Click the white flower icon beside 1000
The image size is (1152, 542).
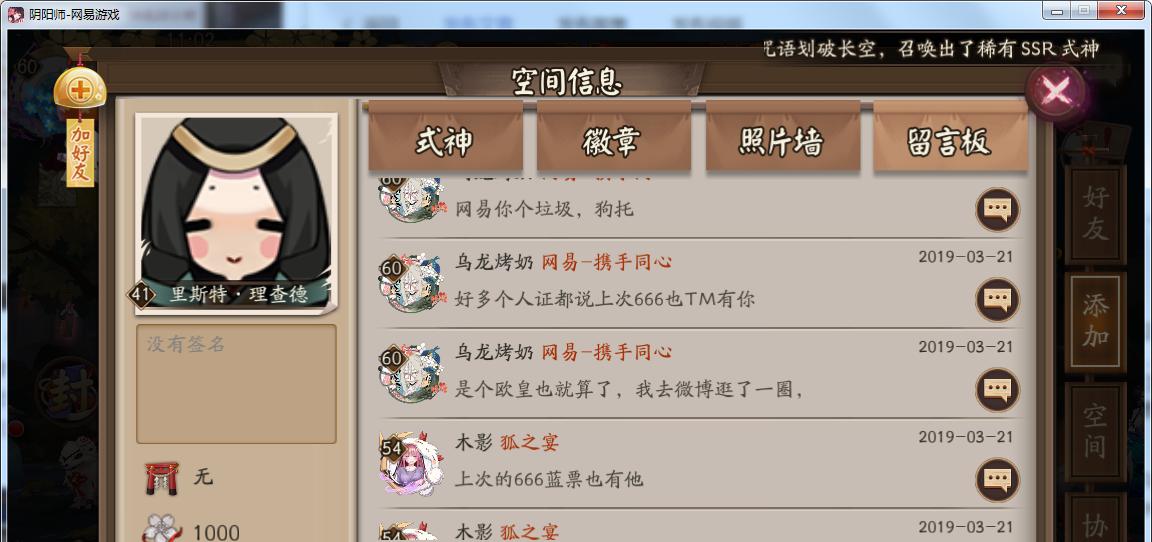pyautogui.click(x=162, y=529)
